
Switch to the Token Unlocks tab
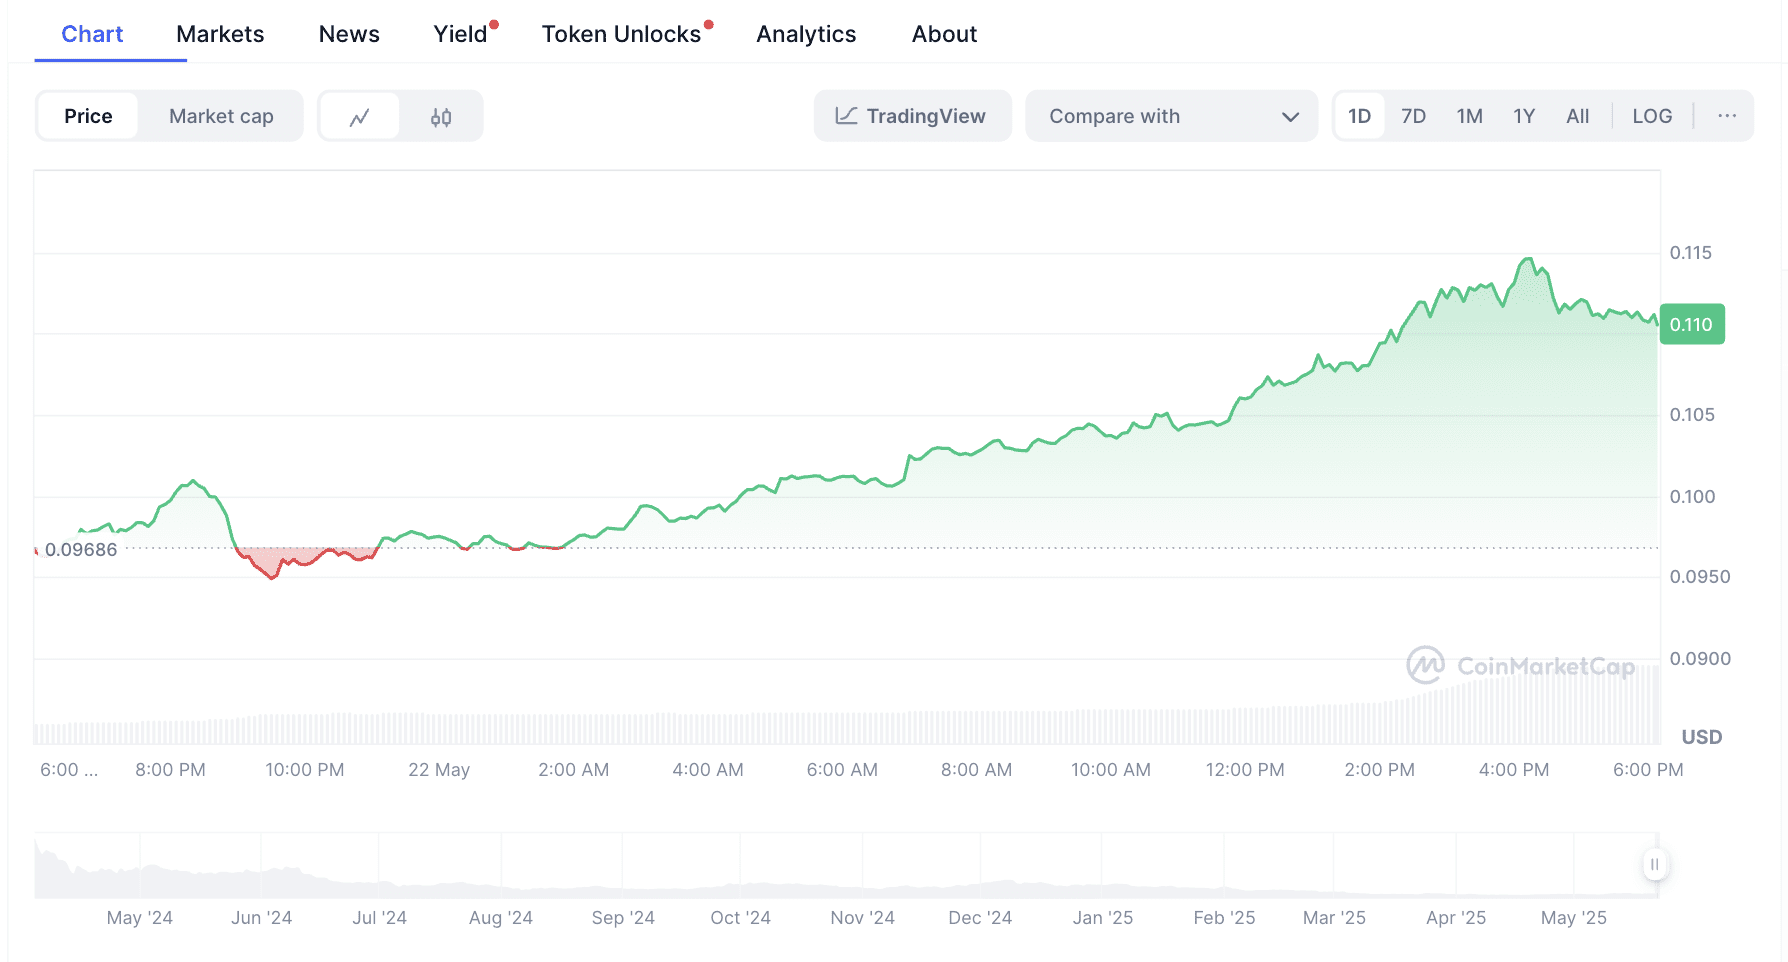(621, 34)
